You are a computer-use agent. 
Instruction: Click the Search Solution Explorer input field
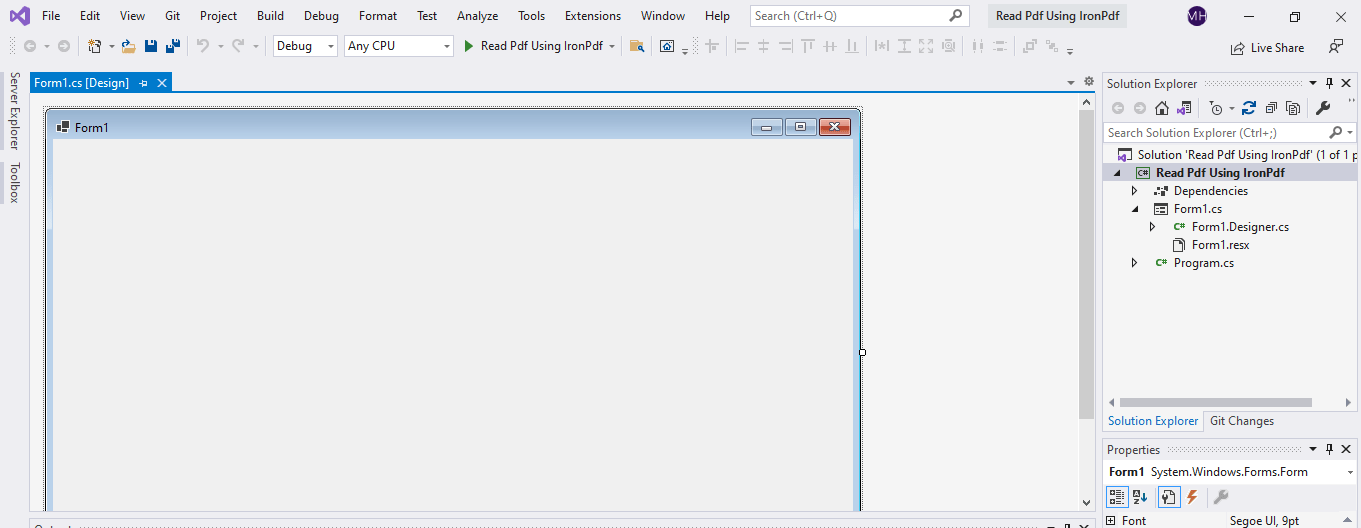[x=1215, y=133]
